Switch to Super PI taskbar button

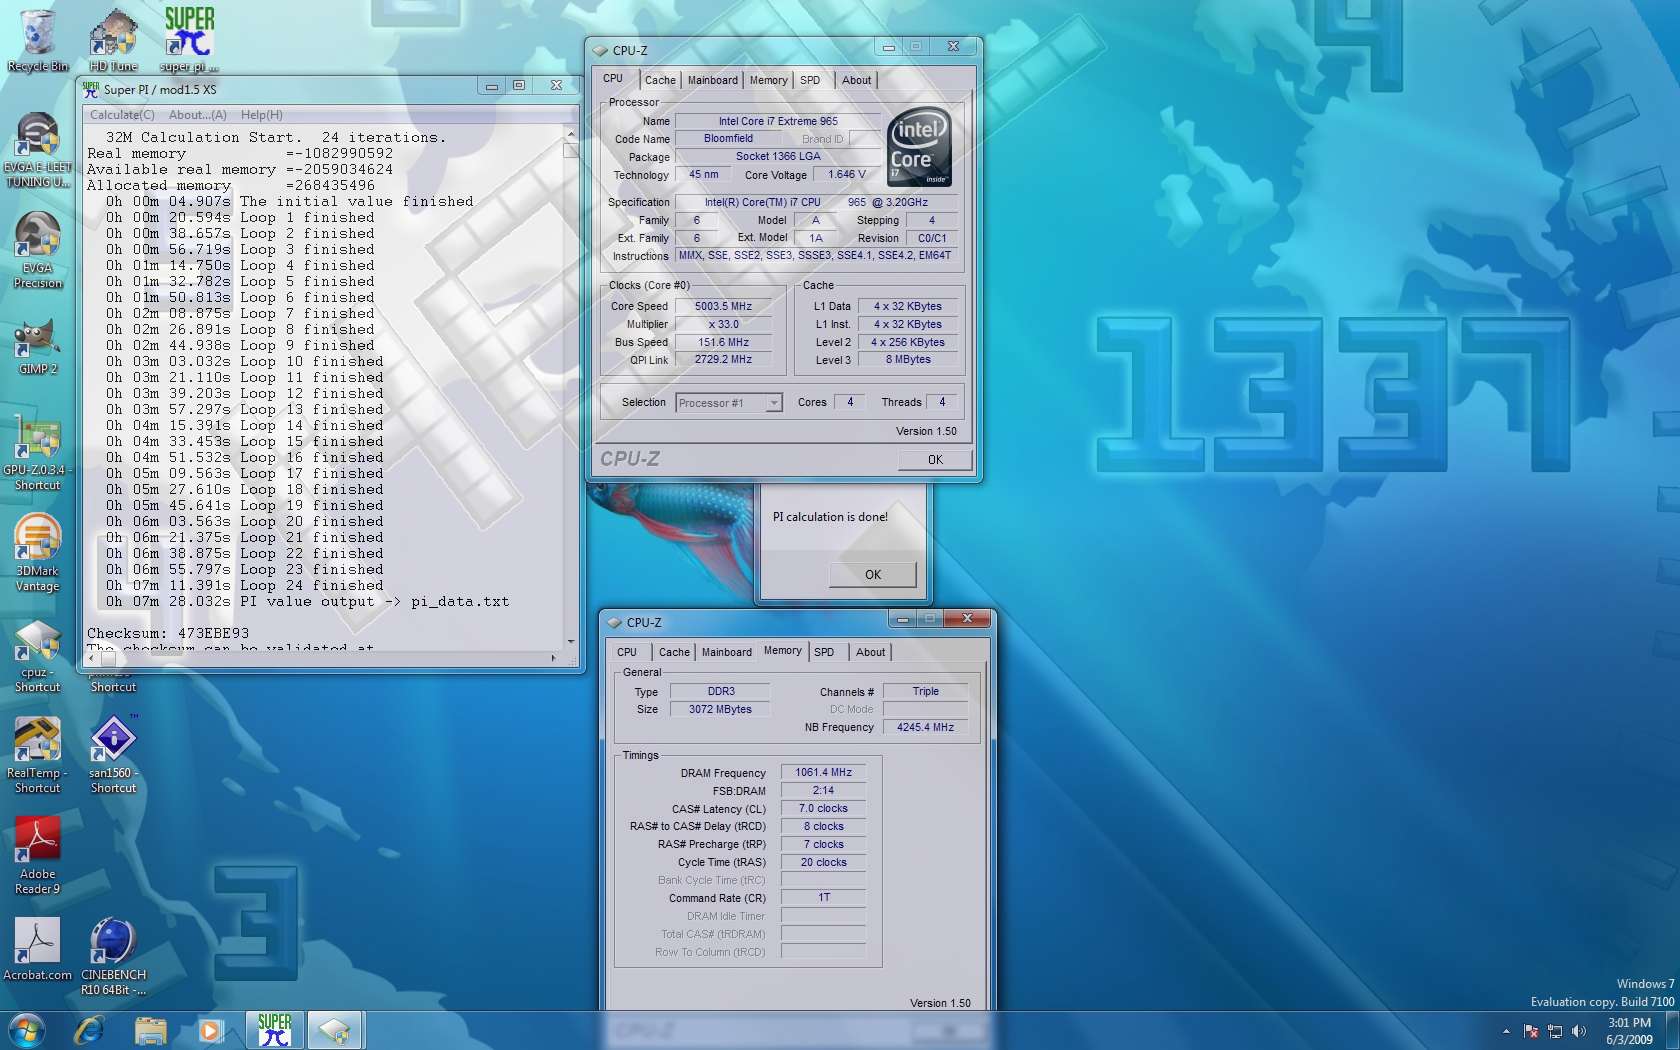click(x=274, y=1030)
